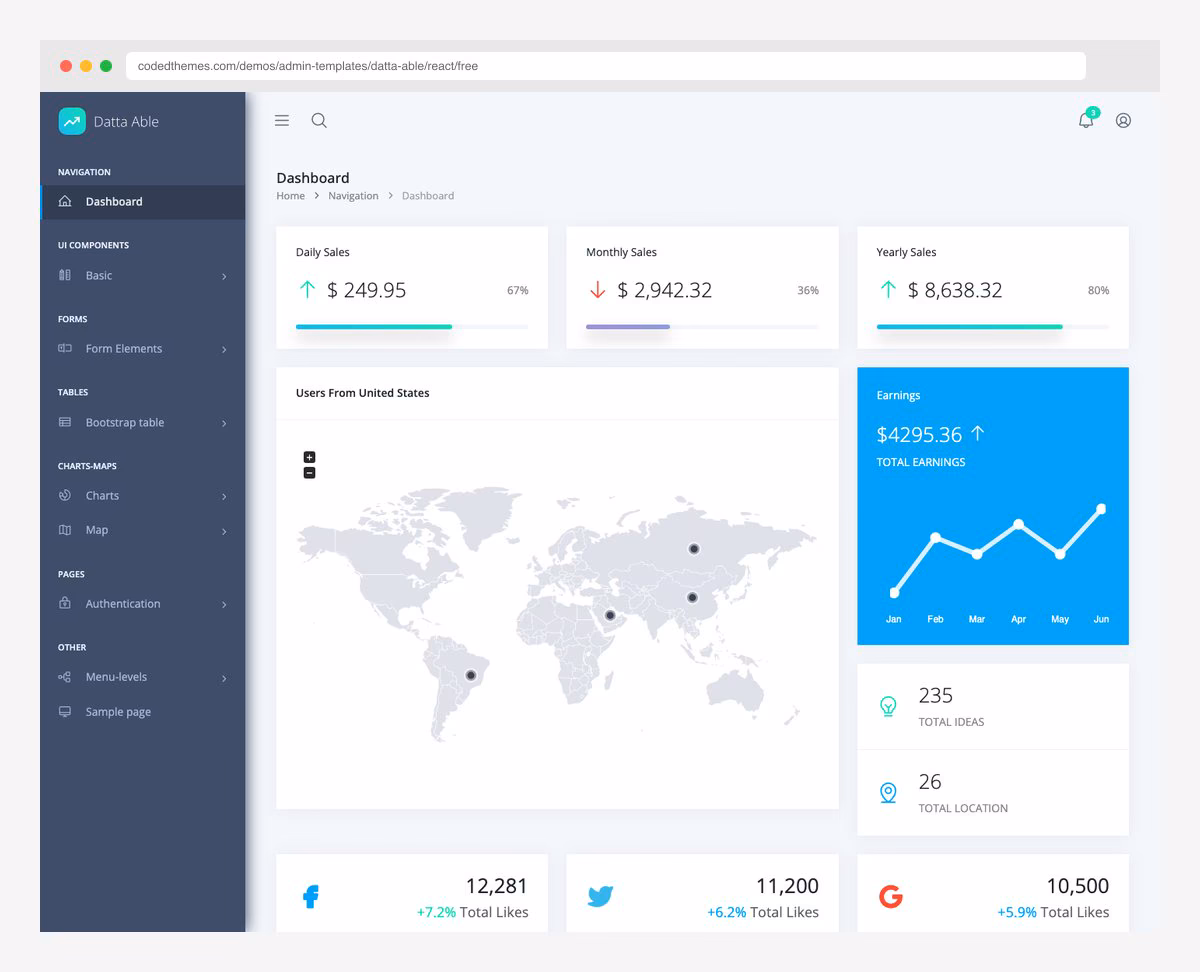
Task: Click the Daily Sales progress bar
Action: point(412,326)
